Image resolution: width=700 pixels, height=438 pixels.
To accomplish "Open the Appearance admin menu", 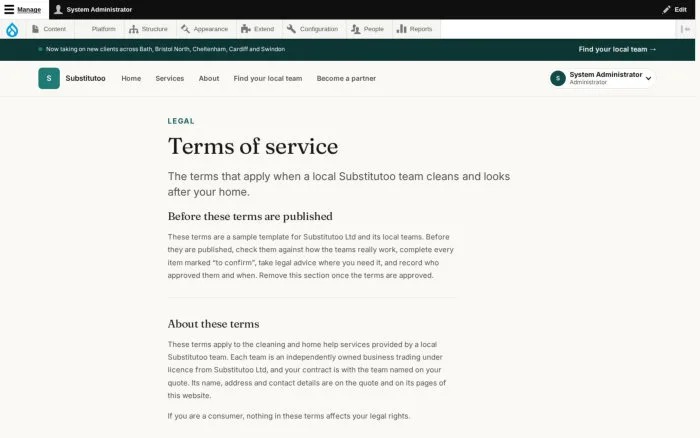I will pyautogui.click(x=205, y=29).
